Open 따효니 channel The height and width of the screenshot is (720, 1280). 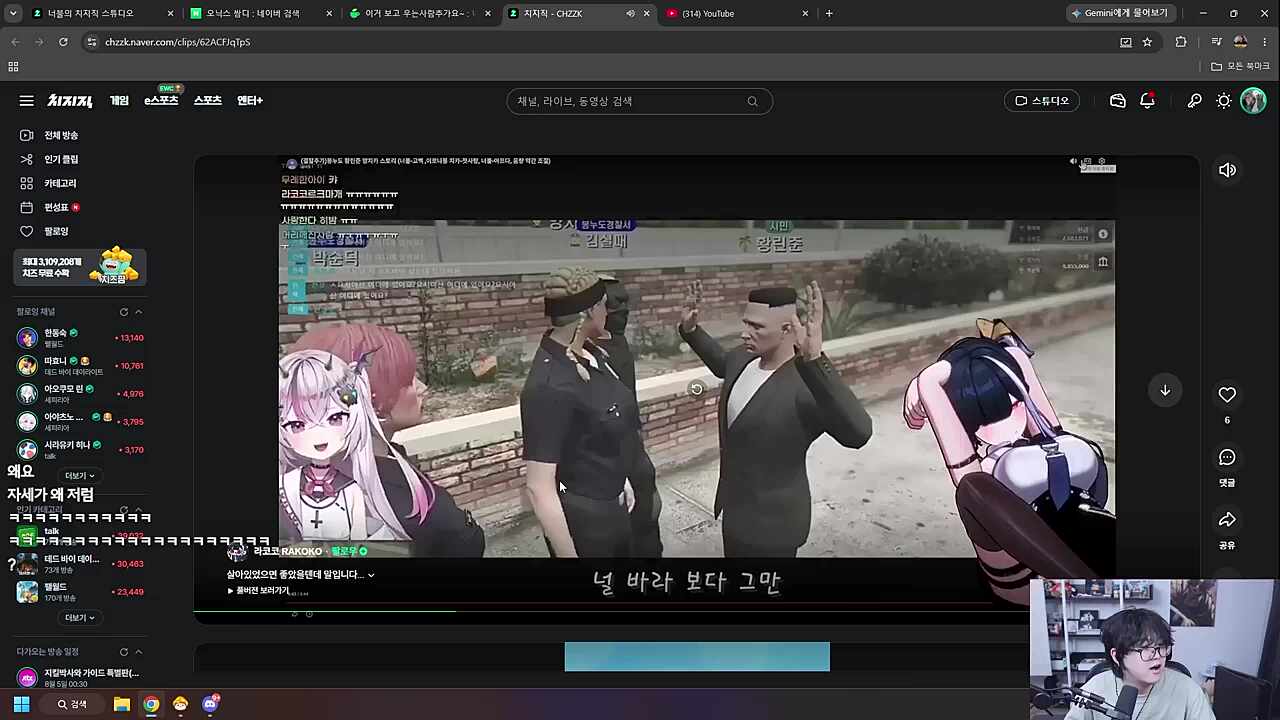80,365
